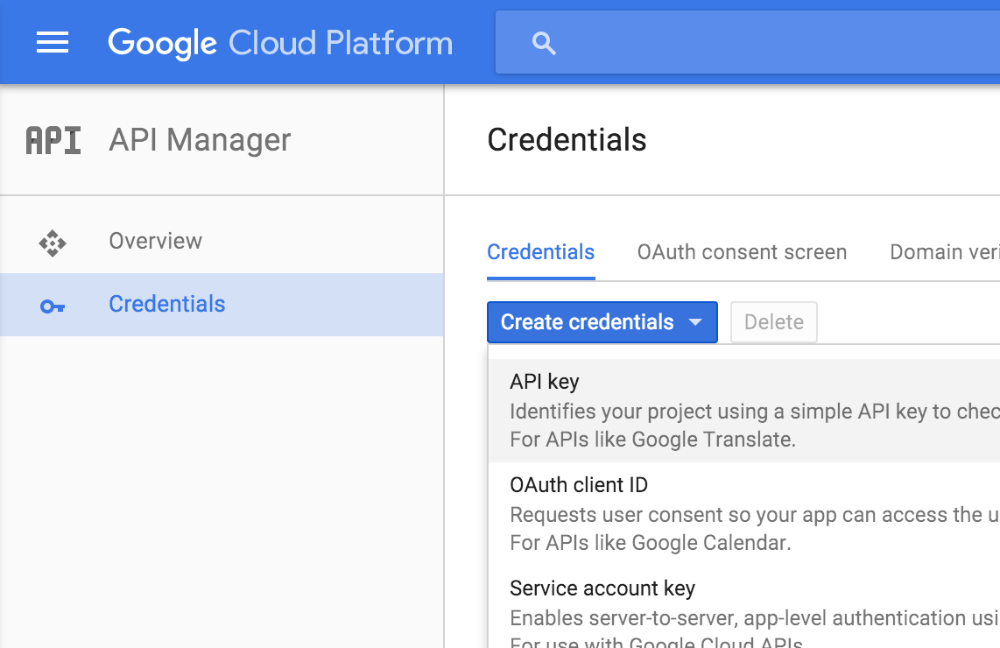Focus the top search bar field
1000x648 pixels.
pyautogui.click(x=747, y=42)
